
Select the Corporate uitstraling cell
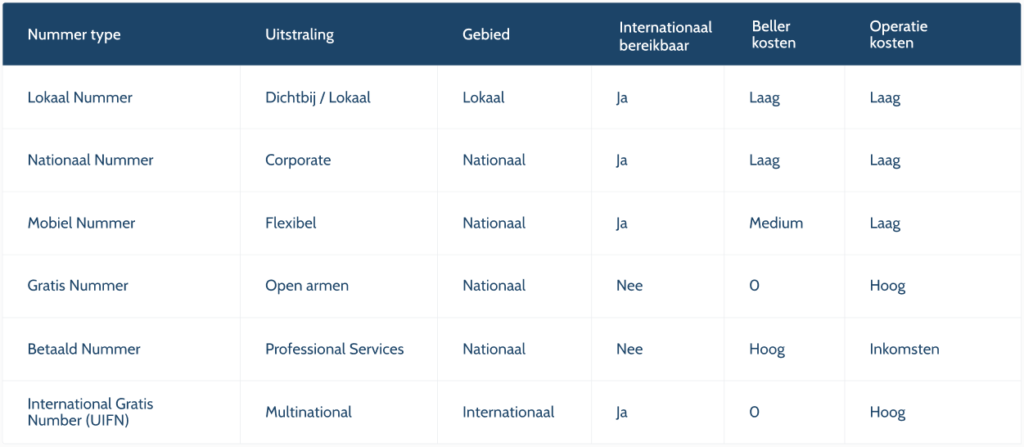(x=298, y=161)
